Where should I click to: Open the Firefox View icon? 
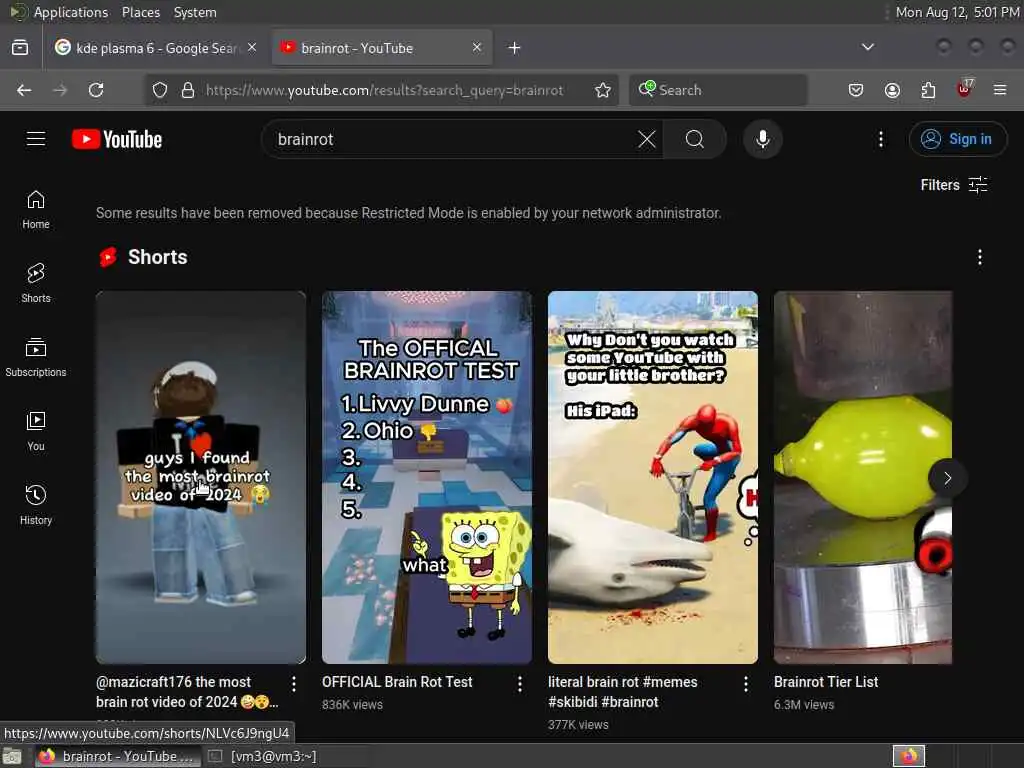click(x=20, y=48)
